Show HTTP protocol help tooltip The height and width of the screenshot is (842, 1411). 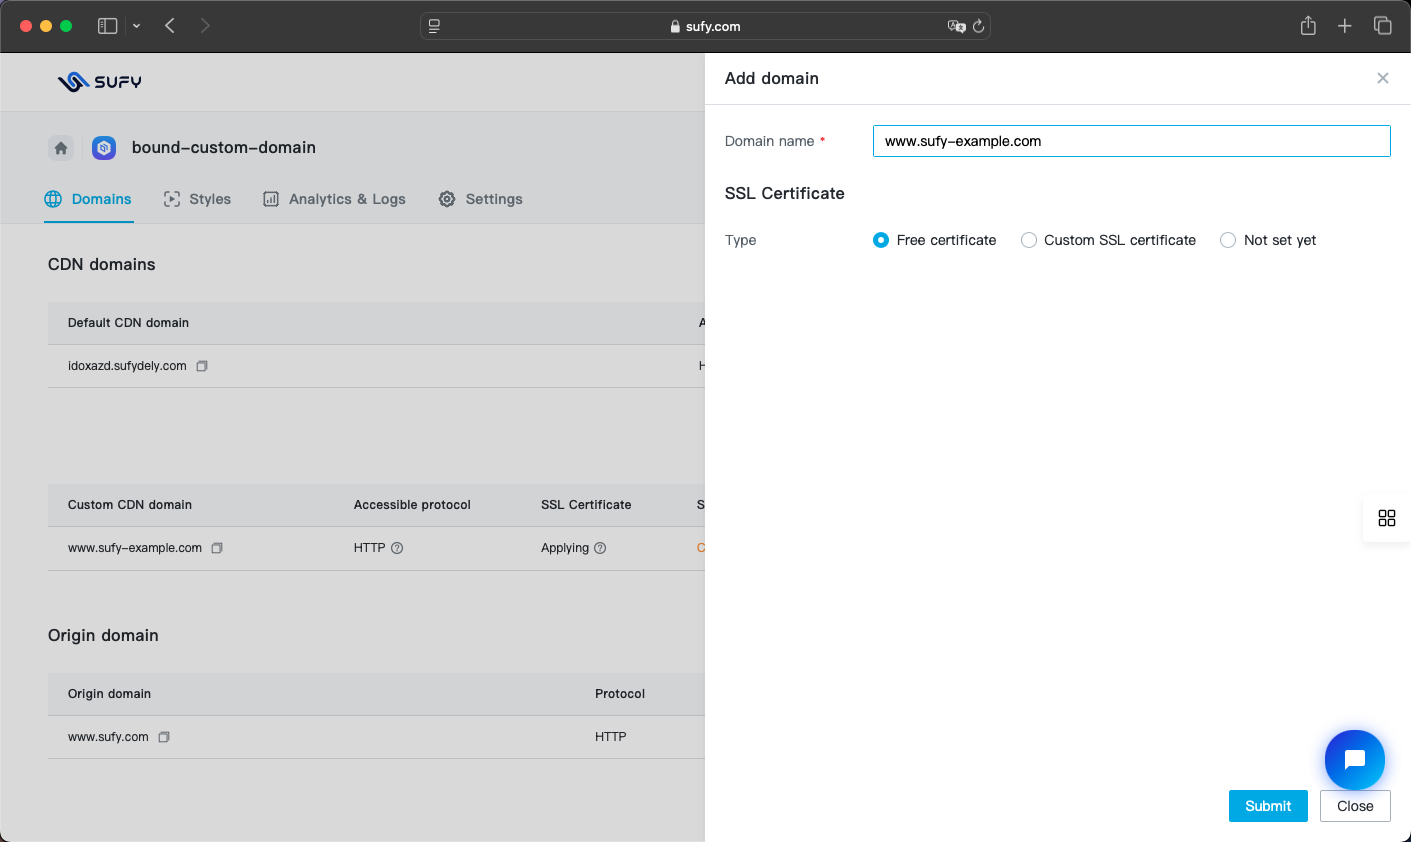pyautogui.click(x=397, y=548)
